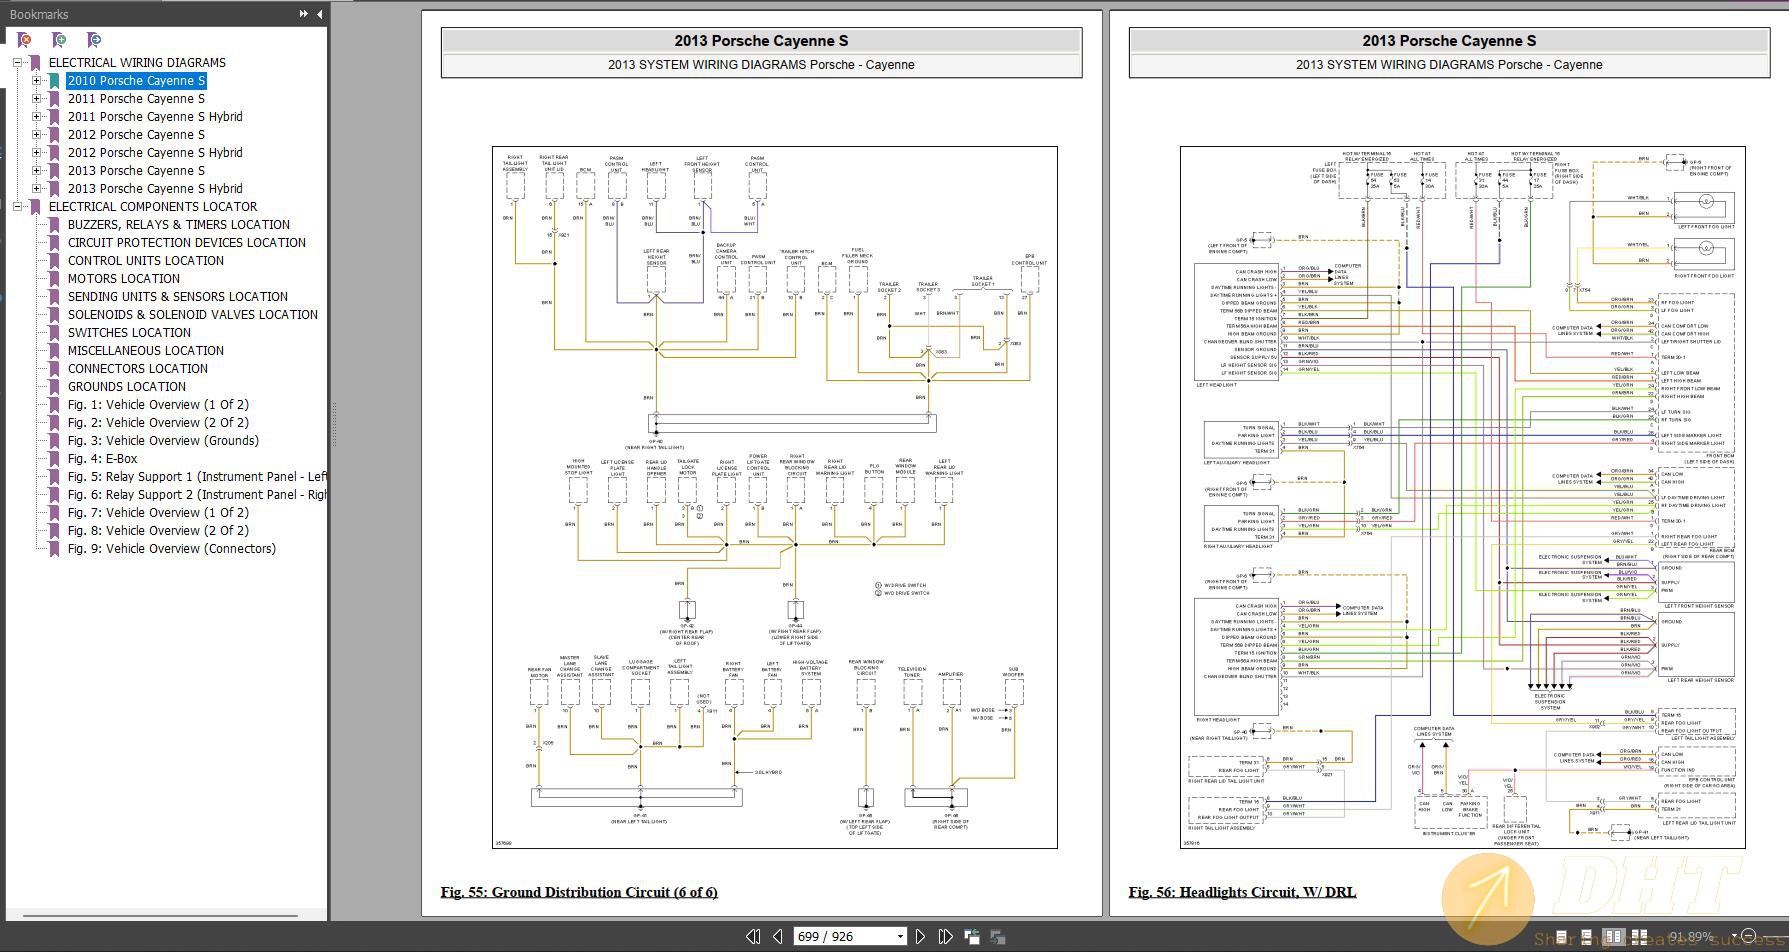The width and height of the screenshot is (1789, 952).
Task: Click the go-to bookmark arrow icon
Action: [x=94, y=40]
